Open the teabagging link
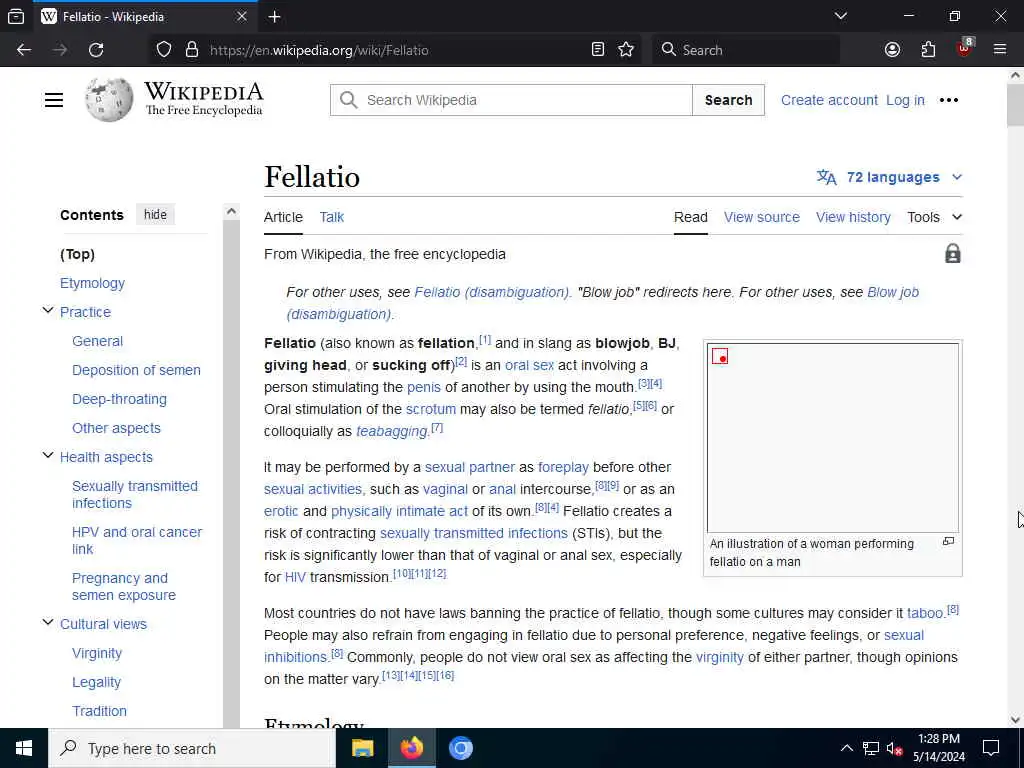 392,431
